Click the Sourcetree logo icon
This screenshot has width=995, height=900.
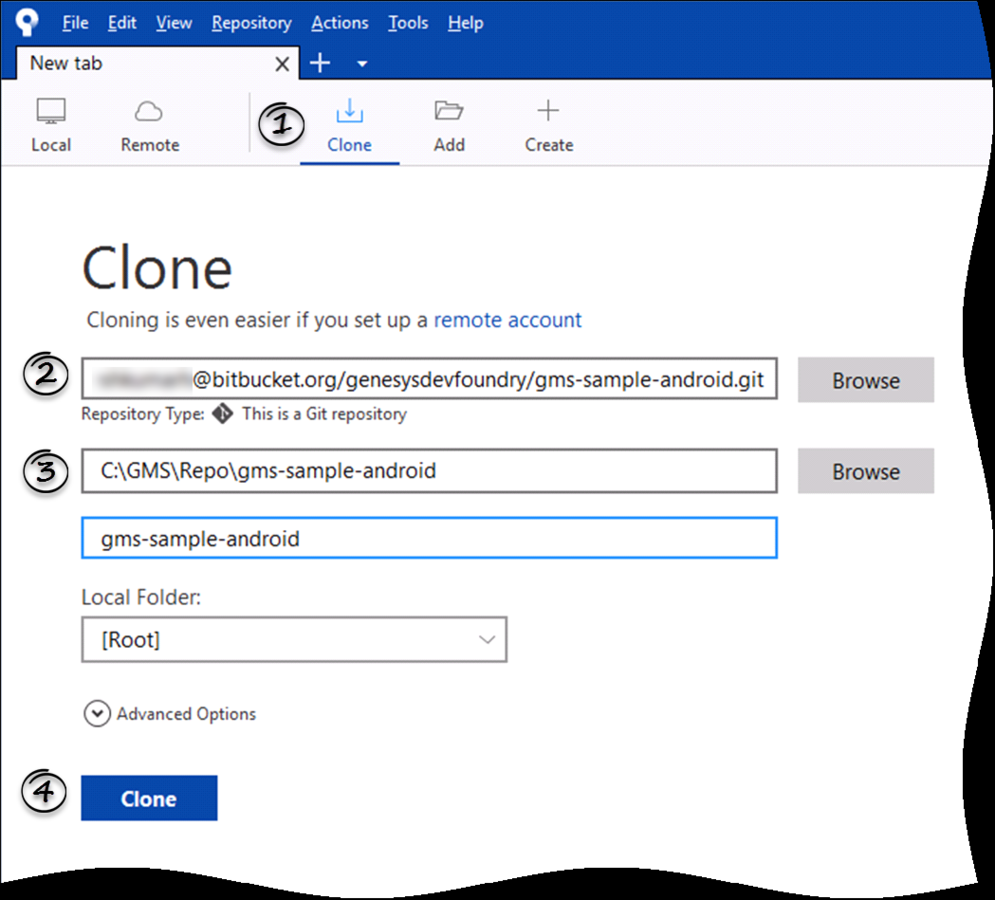coord(27,22)
